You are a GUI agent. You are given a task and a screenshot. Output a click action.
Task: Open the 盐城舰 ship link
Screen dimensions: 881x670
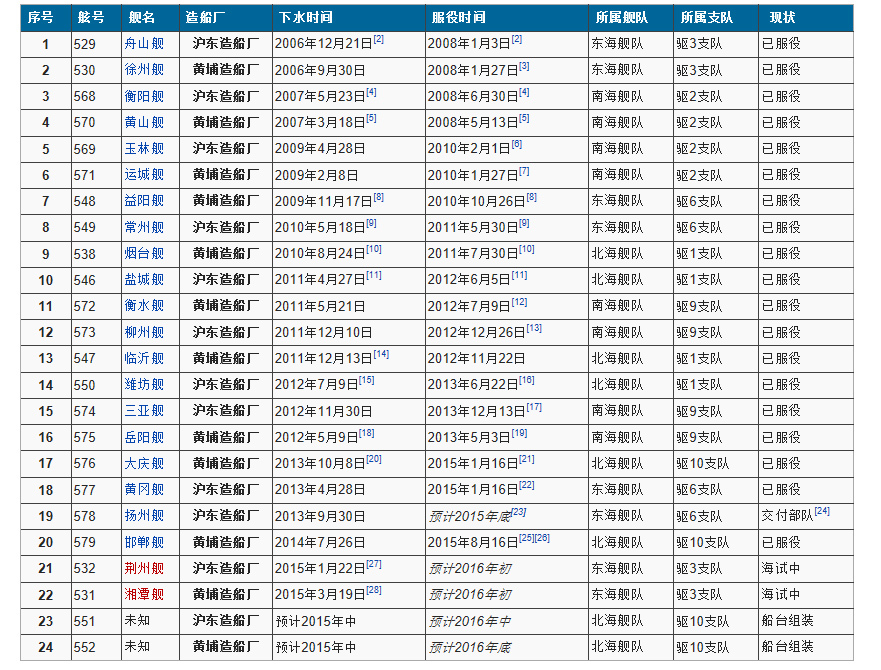[x=144, y=280]
